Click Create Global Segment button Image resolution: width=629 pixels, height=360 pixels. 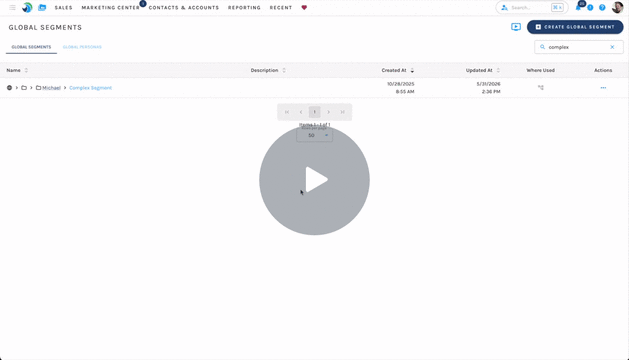(575, 27)
